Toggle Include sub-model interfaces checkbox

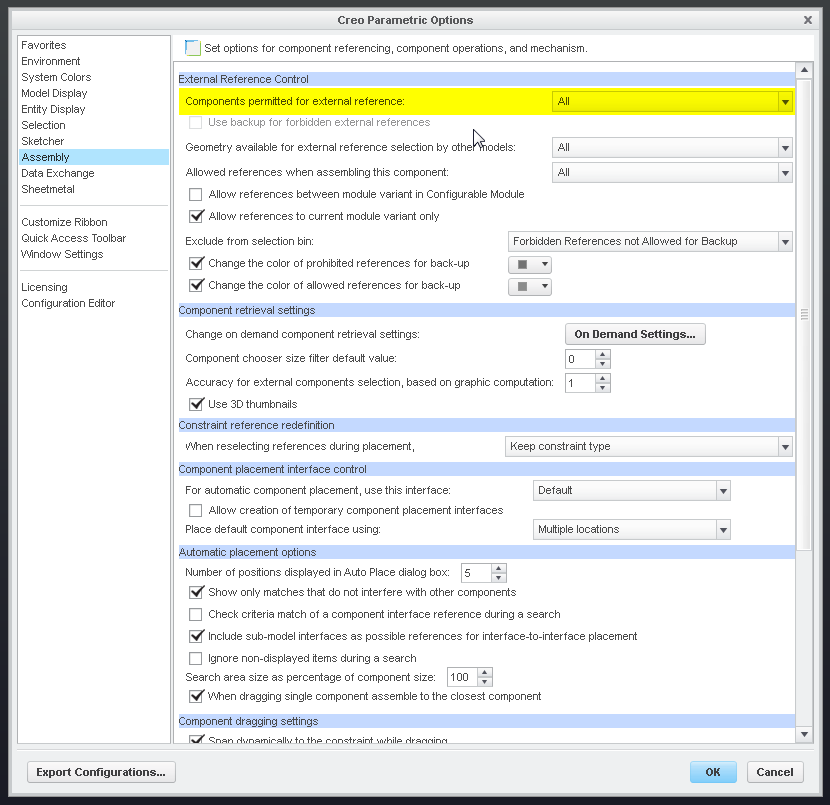pyautogui.click(x=196, y=636)
